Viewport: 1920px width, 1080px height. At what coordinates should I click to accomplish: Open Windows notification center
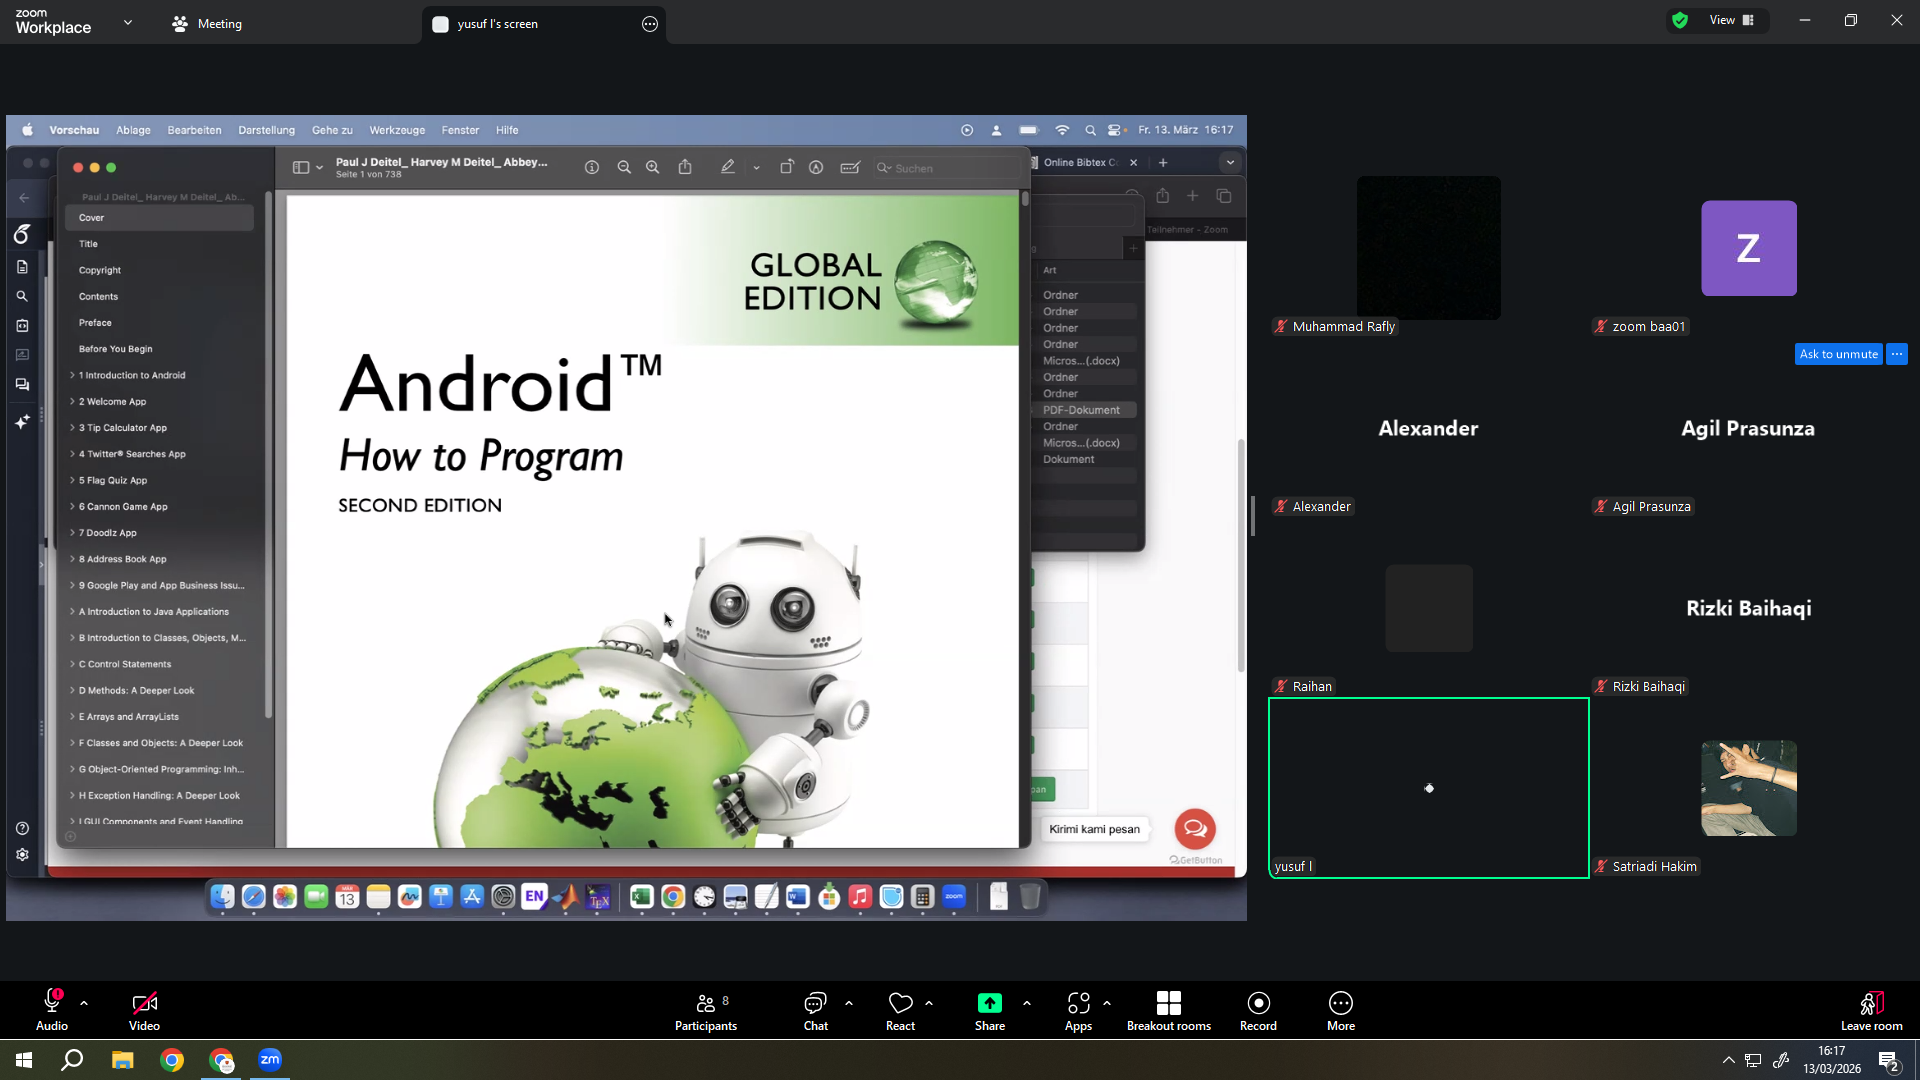tap(1888, 1060)
